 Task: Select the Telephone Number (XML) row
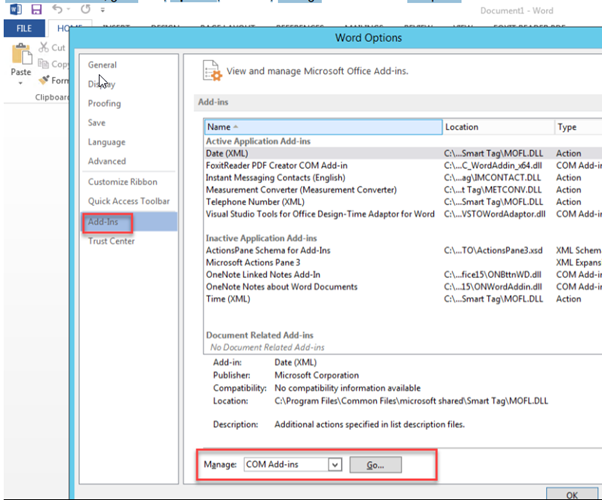tap(403, 202)
